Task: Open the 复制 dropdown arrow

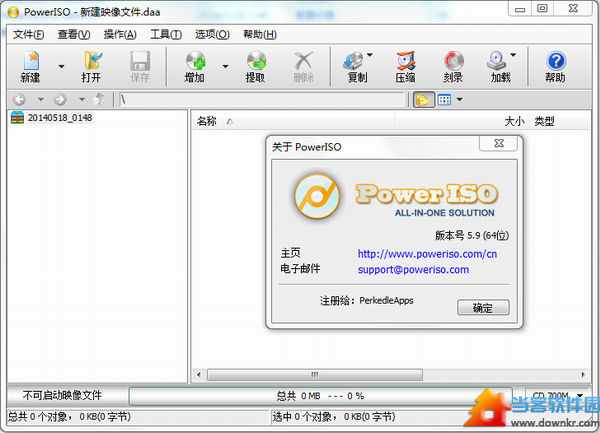Action: [x=370, y=55]
